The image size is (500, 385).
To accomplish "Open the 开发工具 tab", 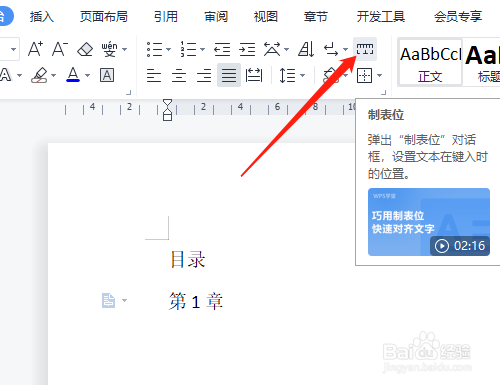I will coord(381,16).
